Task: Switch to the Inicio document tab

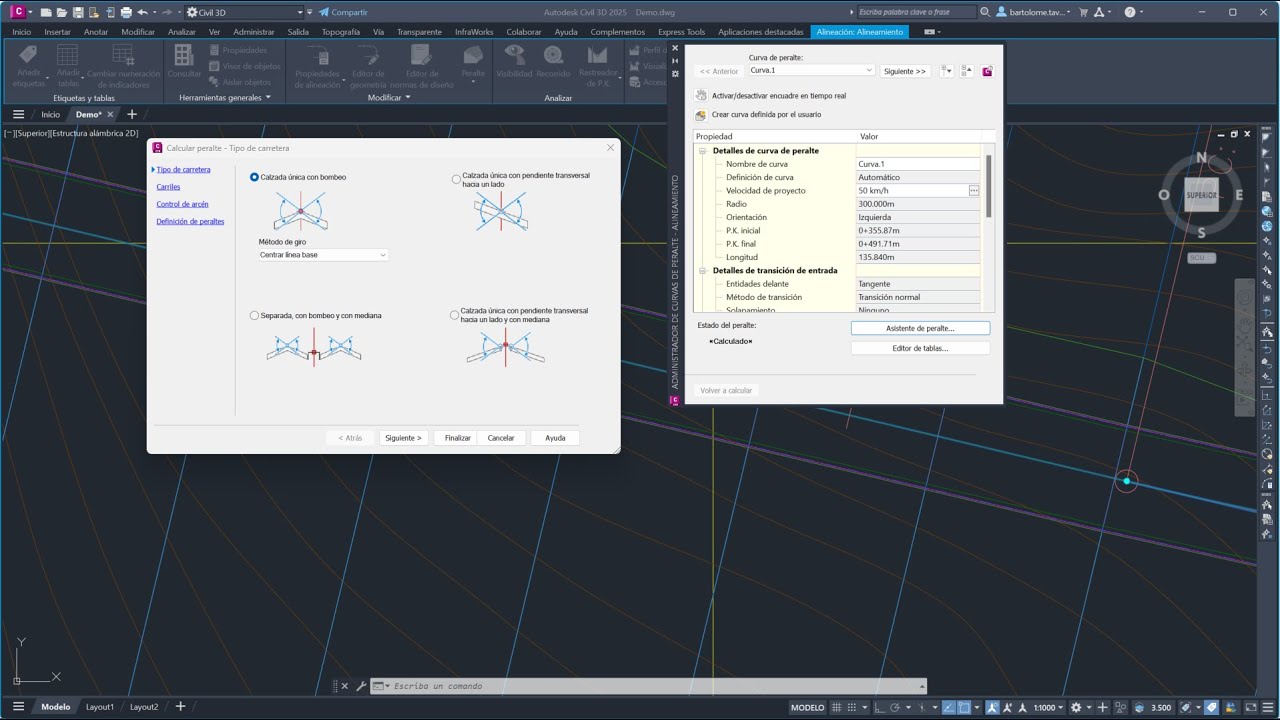Action: click(50, 115)
